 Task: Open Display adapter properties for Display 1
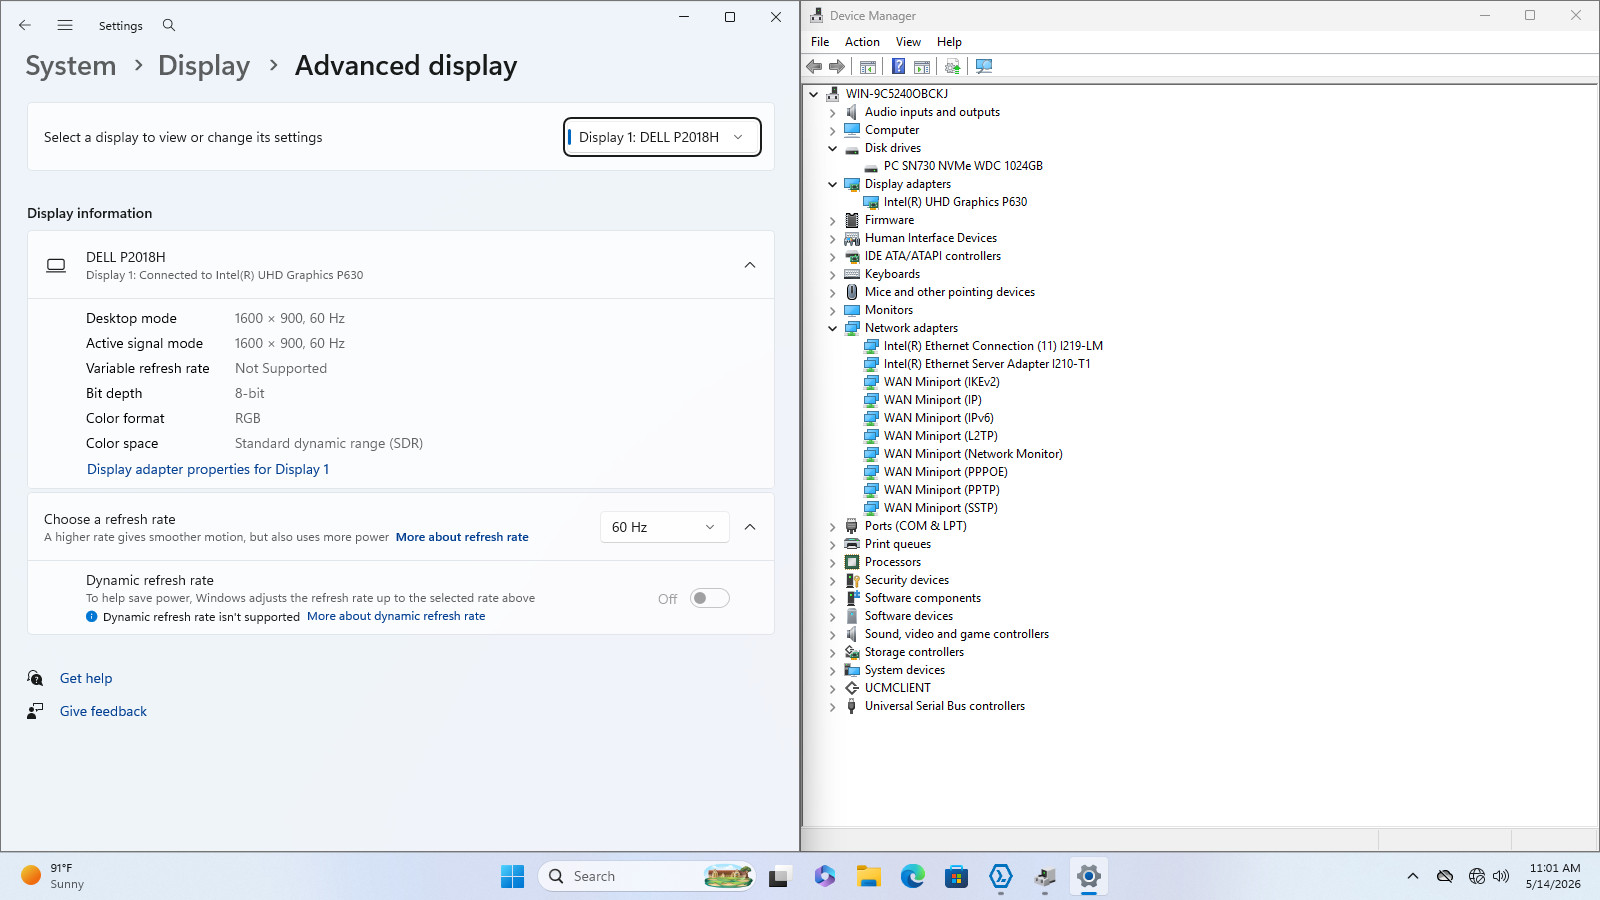click(x=208, y=469)
